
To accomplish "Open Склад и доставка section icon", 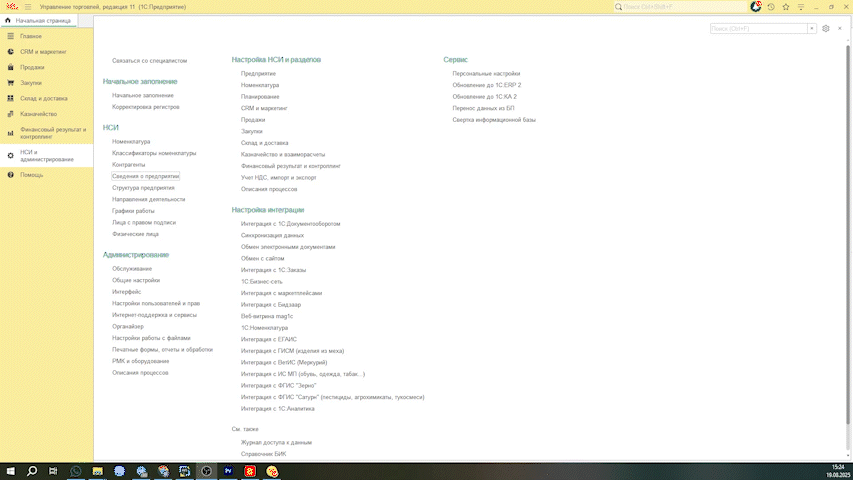I will 10,99.
